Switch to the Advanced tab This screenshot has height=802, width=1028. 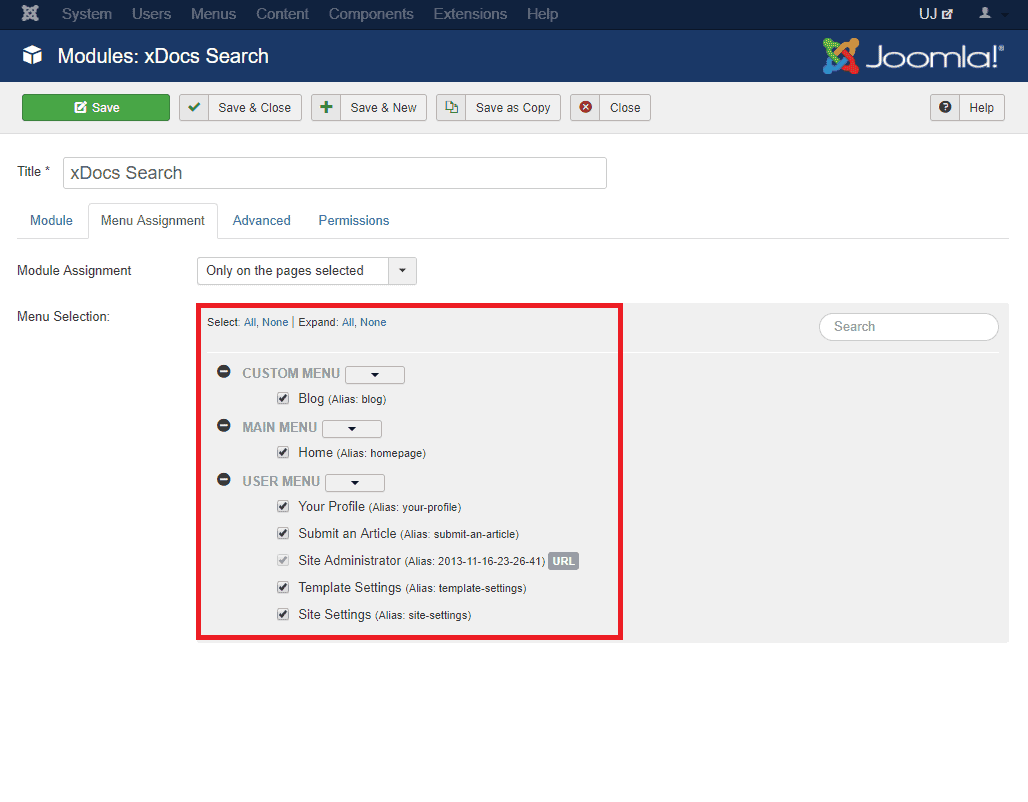point(261,220)
